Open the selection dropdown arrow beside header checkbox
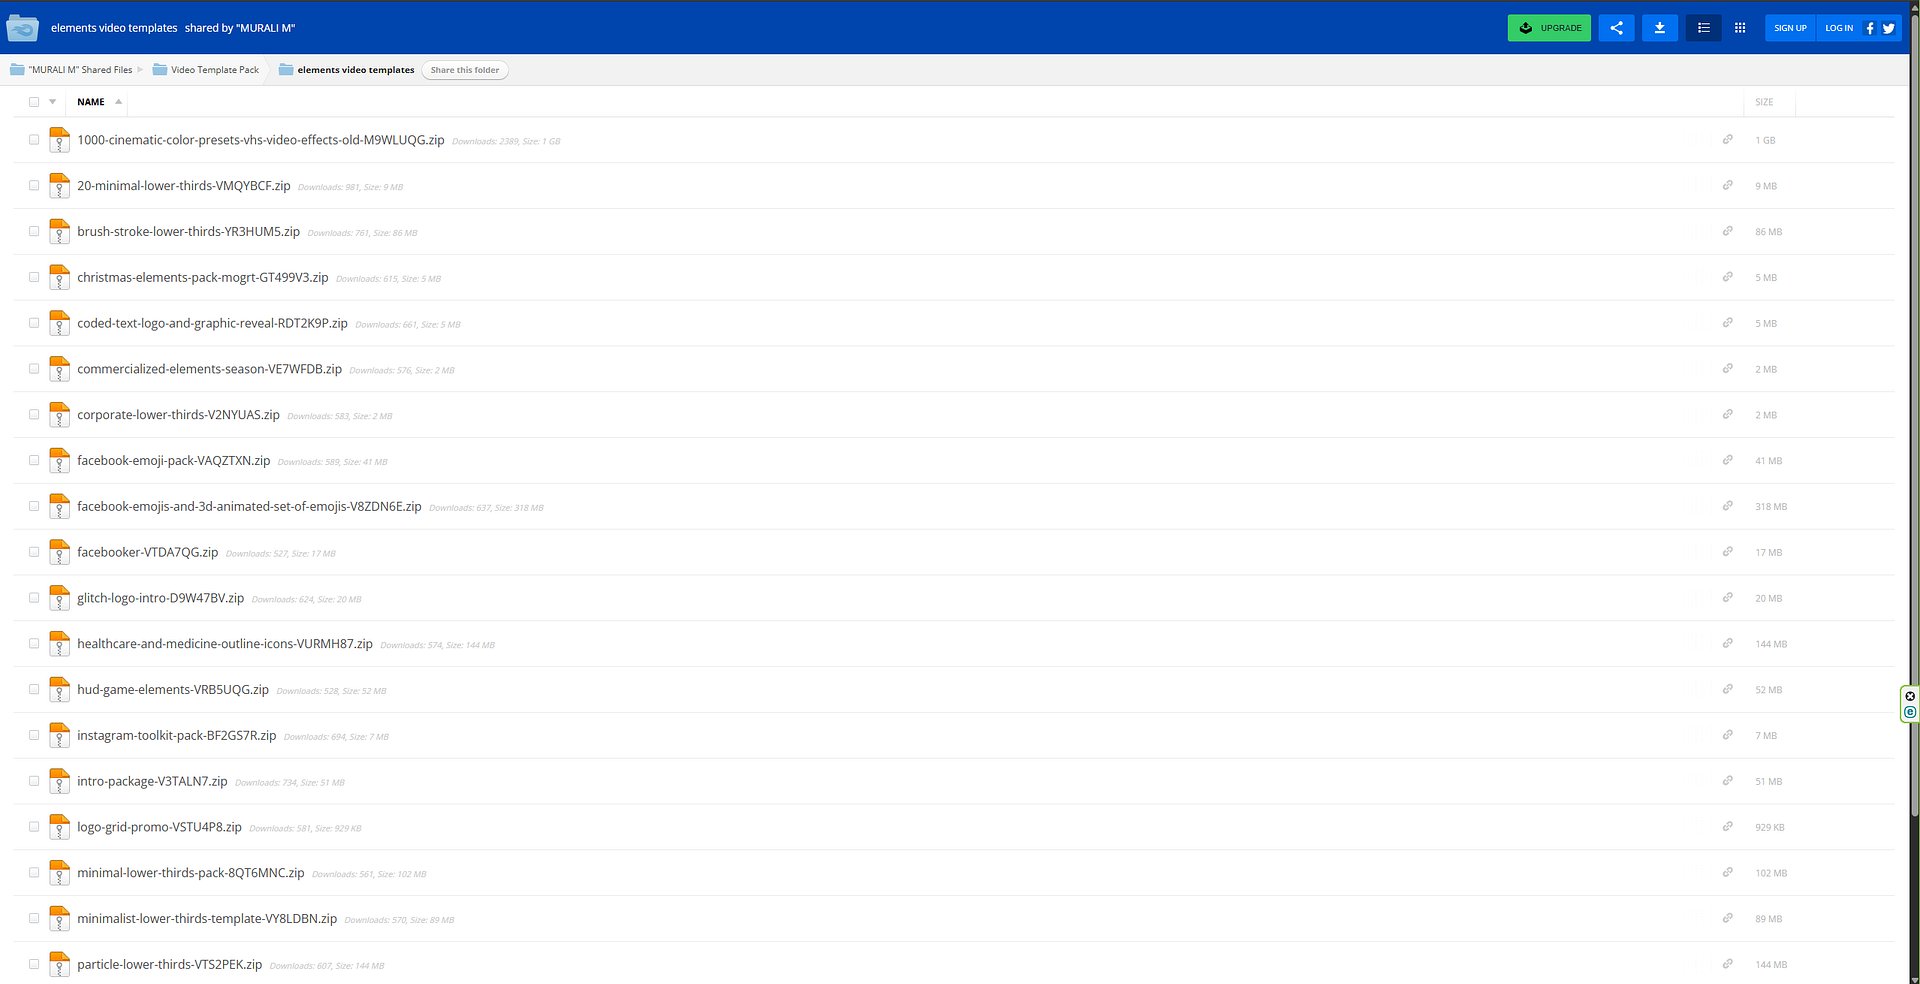Image resolution: width=1920 pixels, height=984 pixels. 53,102
